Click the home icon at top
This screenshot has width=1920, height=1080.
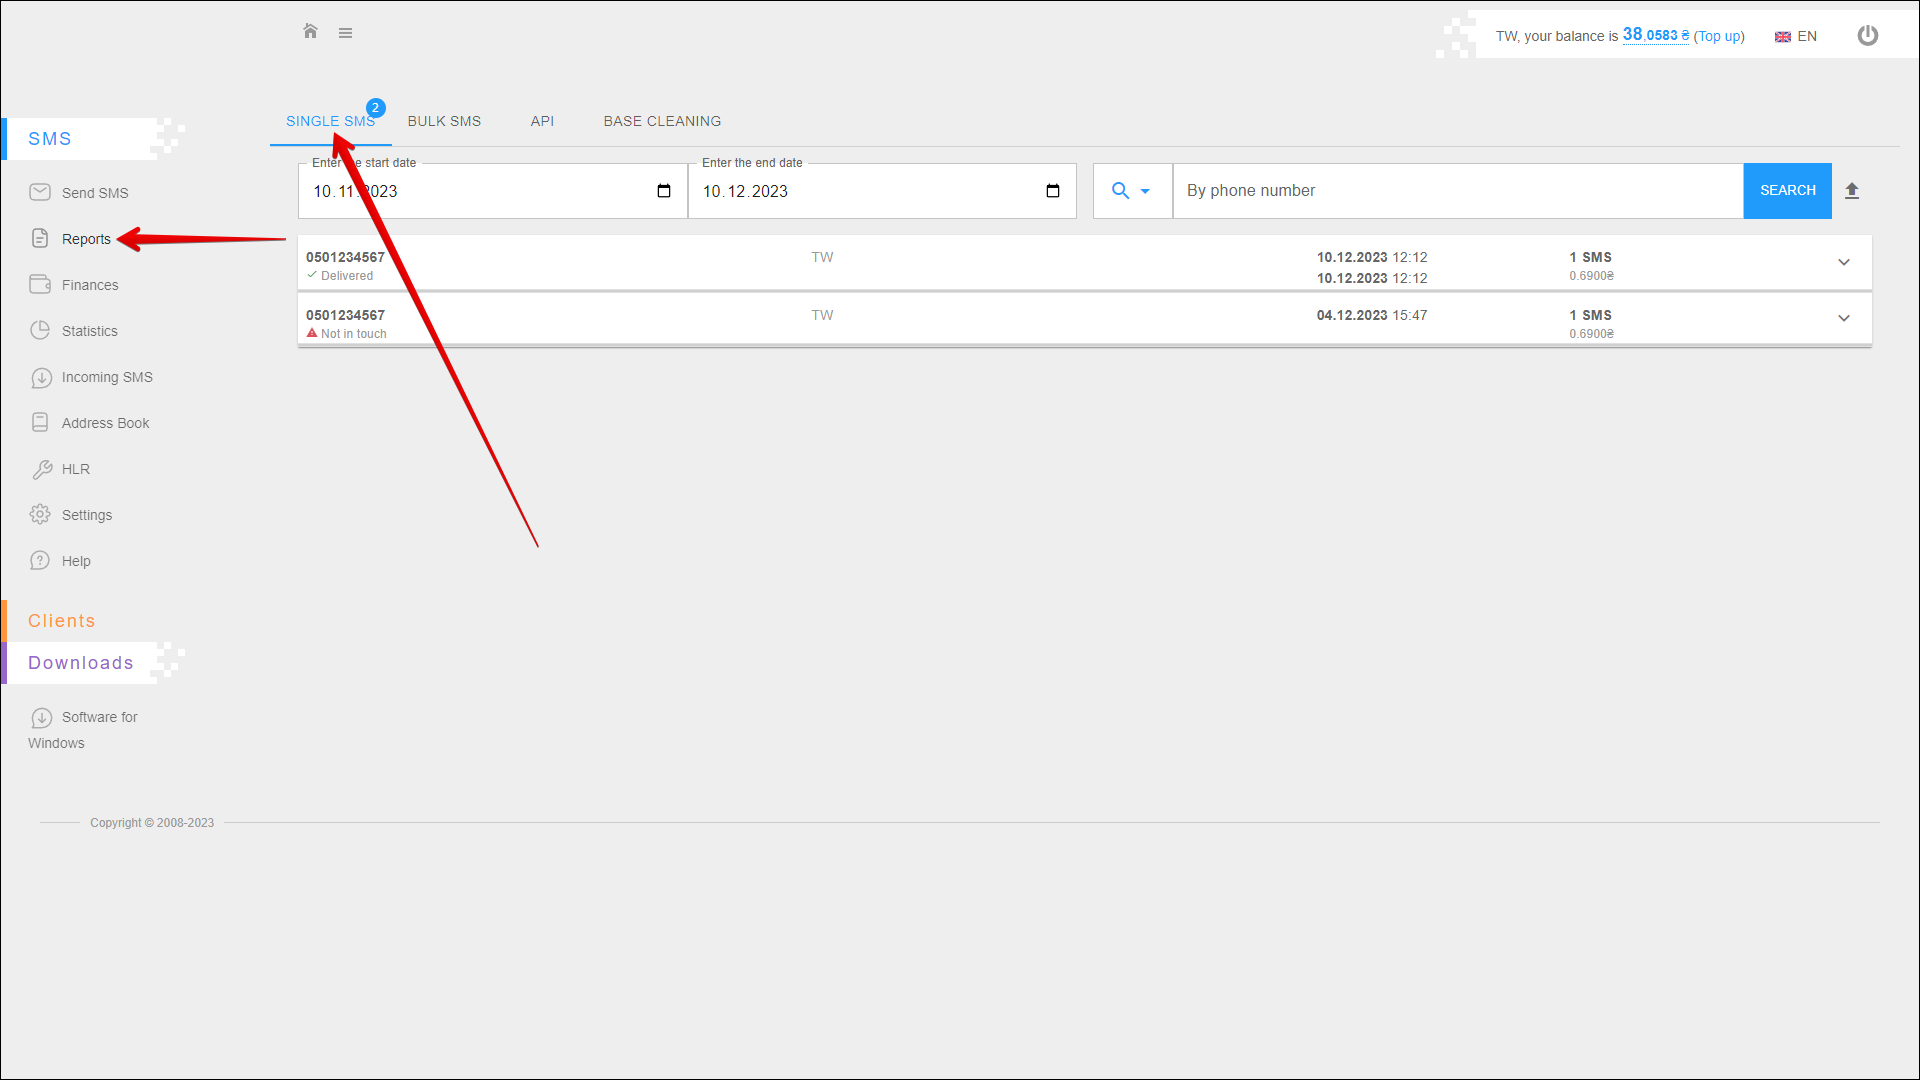point(310,32)
